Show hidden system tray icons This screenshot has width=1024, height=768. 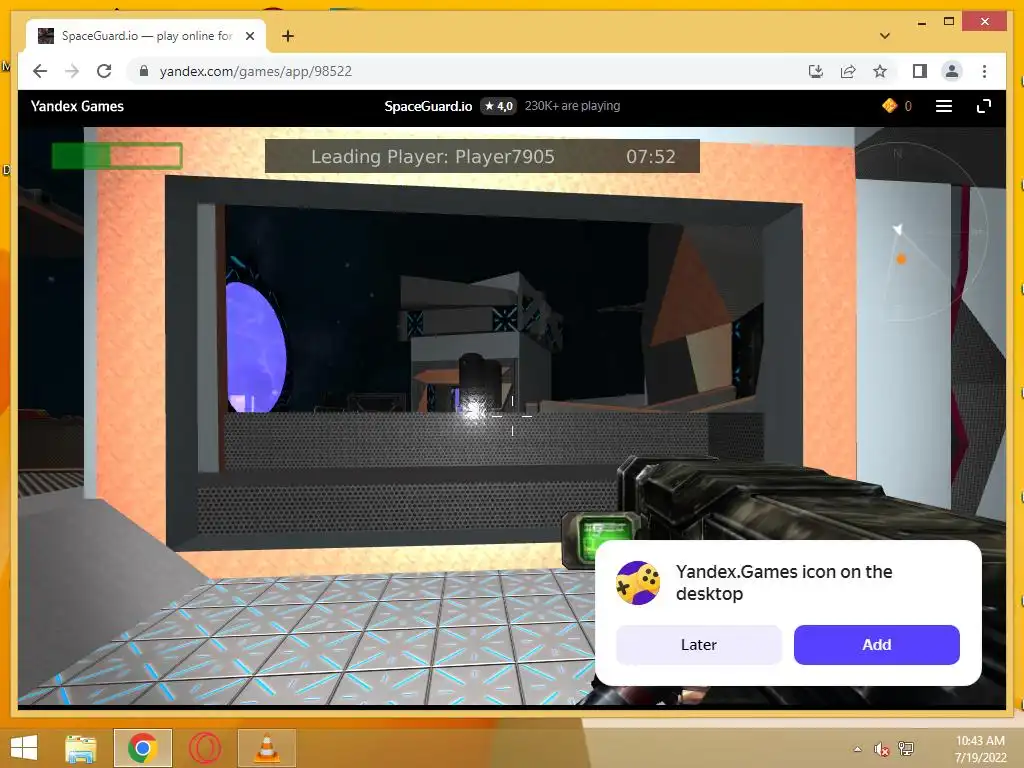[857, 749]
